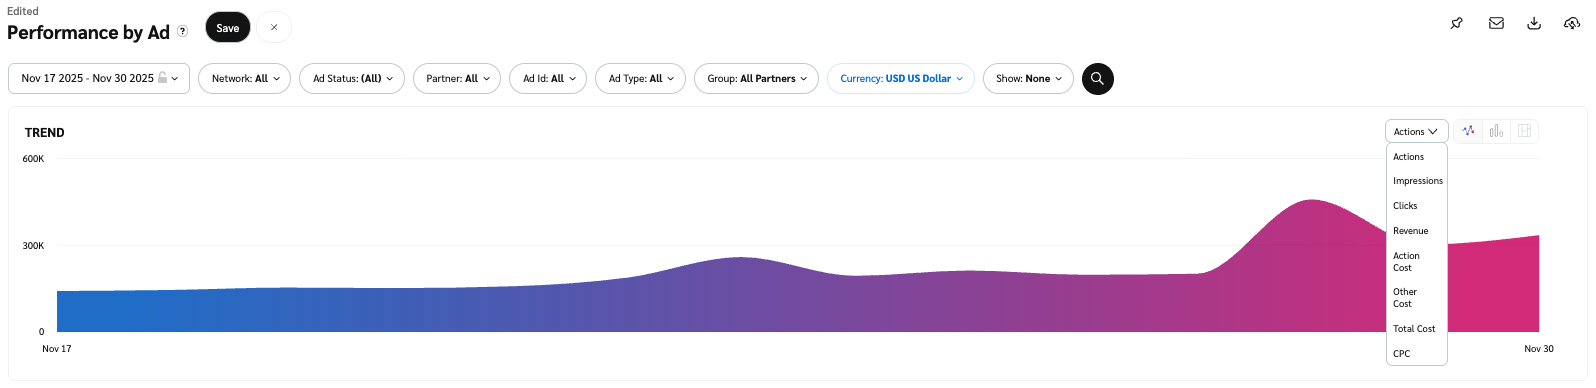Screen dimensions: 1596x388
Task: Click the cloud upload icon
Action: (1572, 23)
